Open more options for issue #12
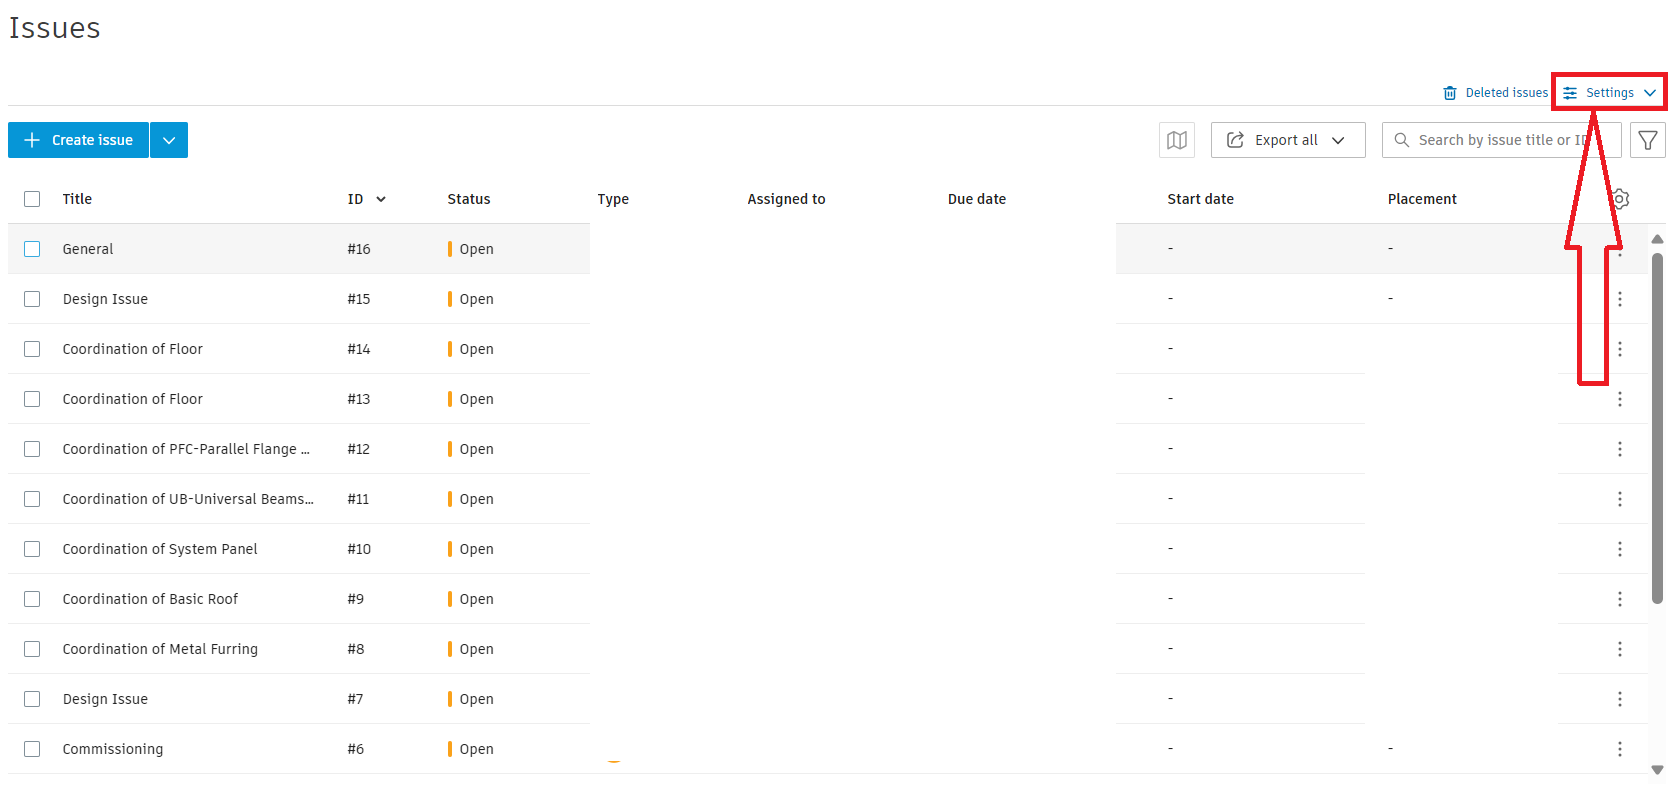The image size is (1676, 790). click(1620, 449)
